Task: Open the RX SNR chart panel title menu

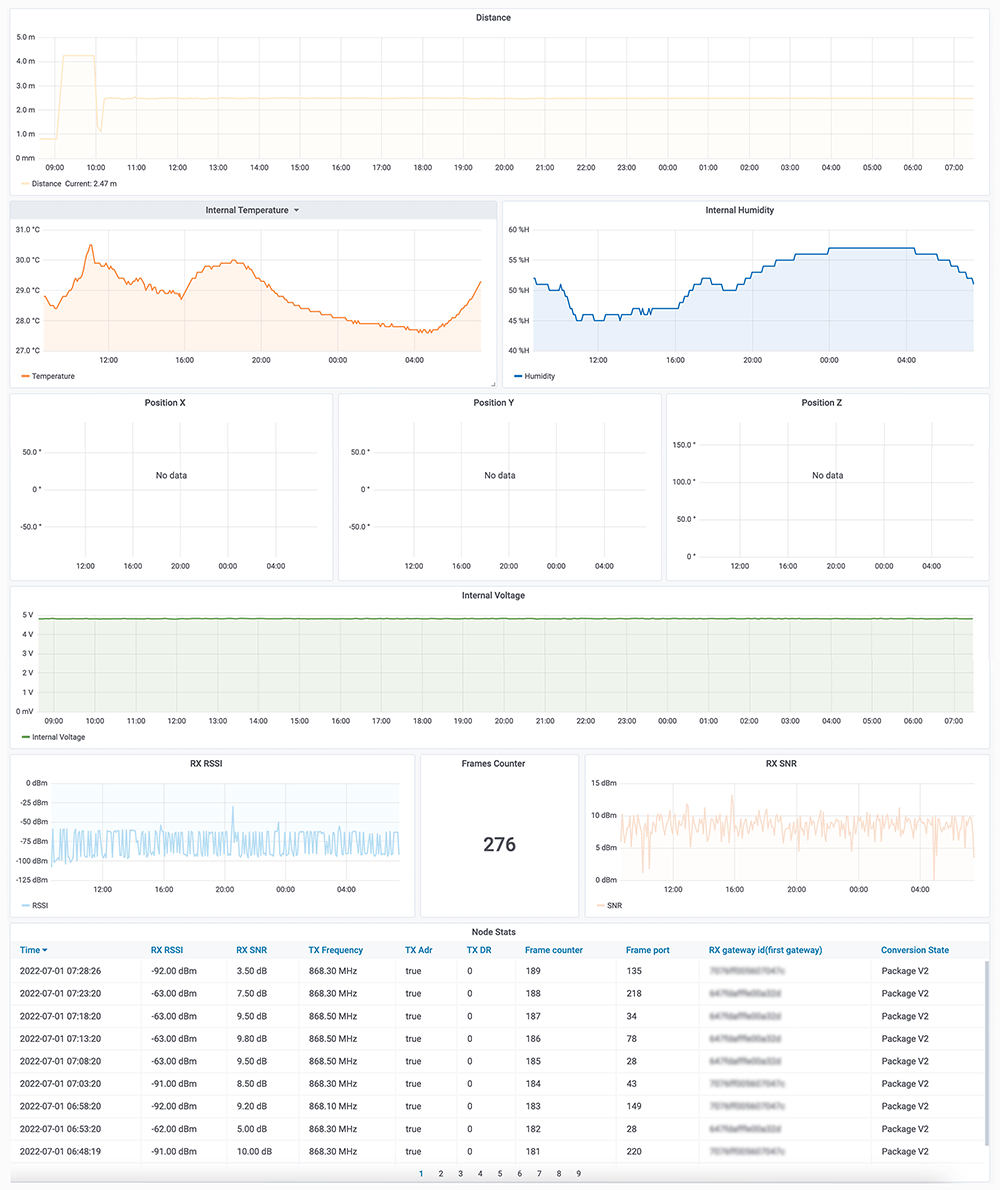Action: 781,764
